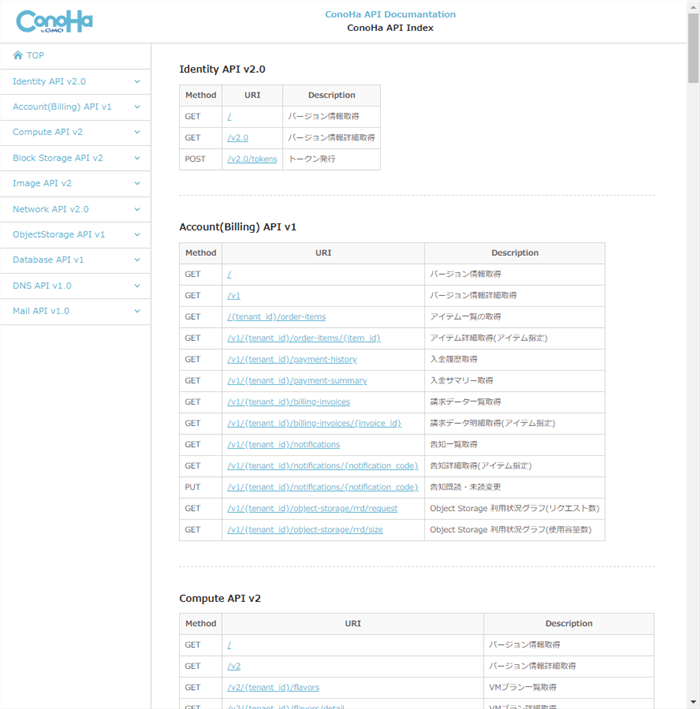Open the /v2.0/tokens POST link
Screen dimensions: 700x709
pos(252,159)
